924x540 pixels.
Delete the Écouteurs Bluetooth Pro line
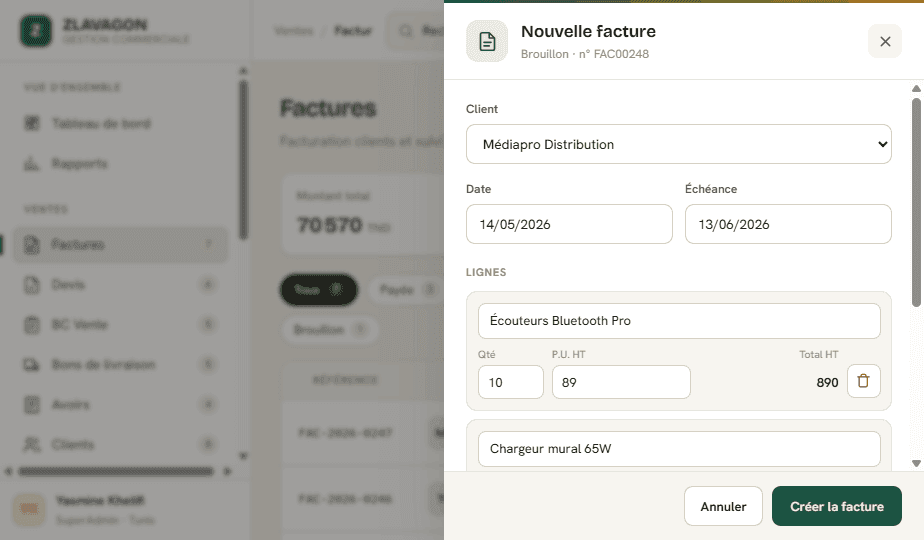(863, 381)
